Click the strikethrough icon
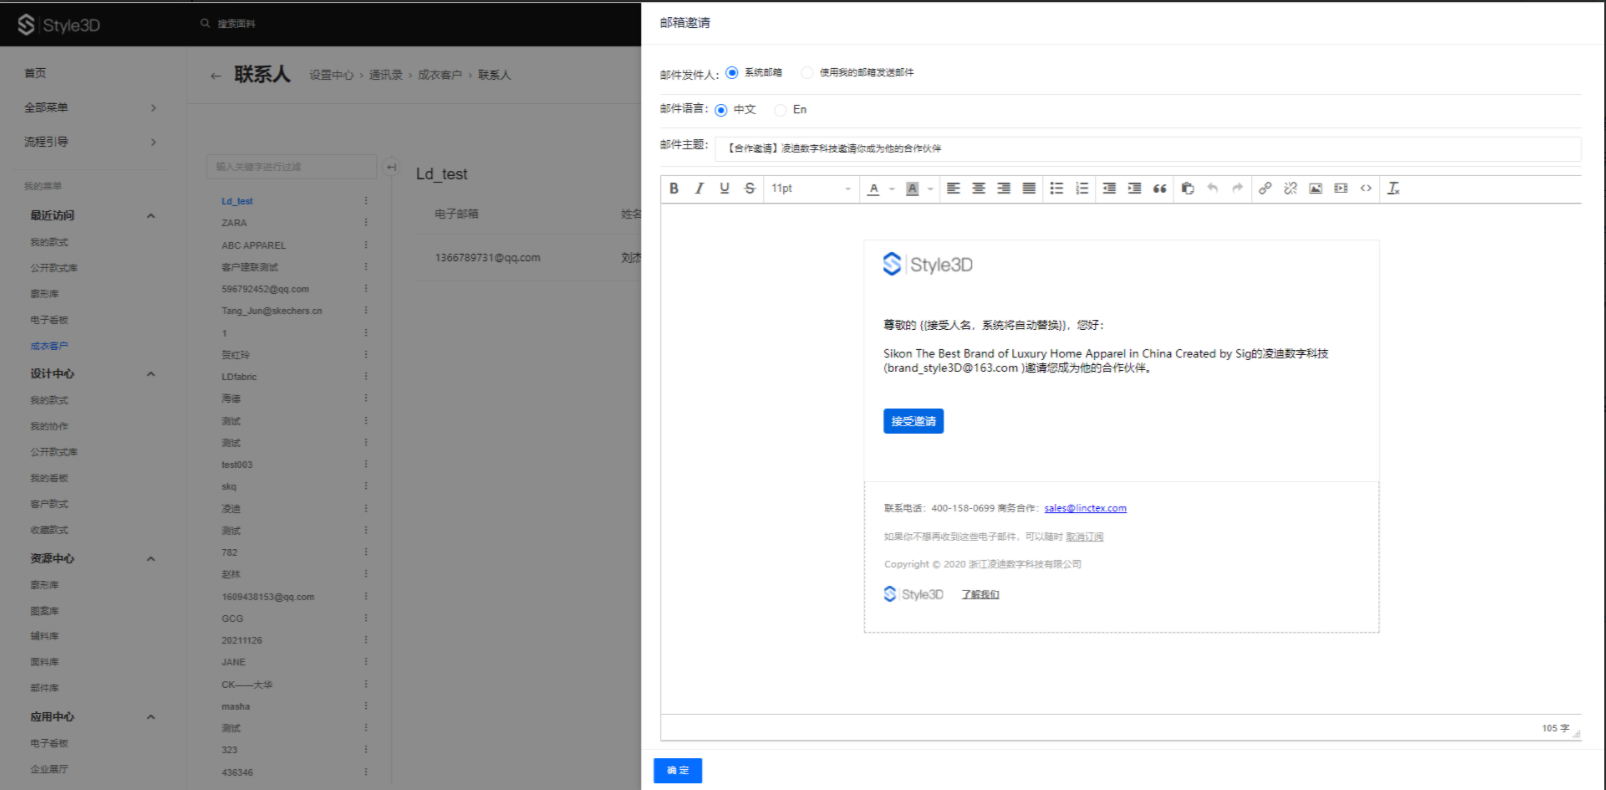The width and height of the screenshot is (1606, 790). click(x=750, y=188)
